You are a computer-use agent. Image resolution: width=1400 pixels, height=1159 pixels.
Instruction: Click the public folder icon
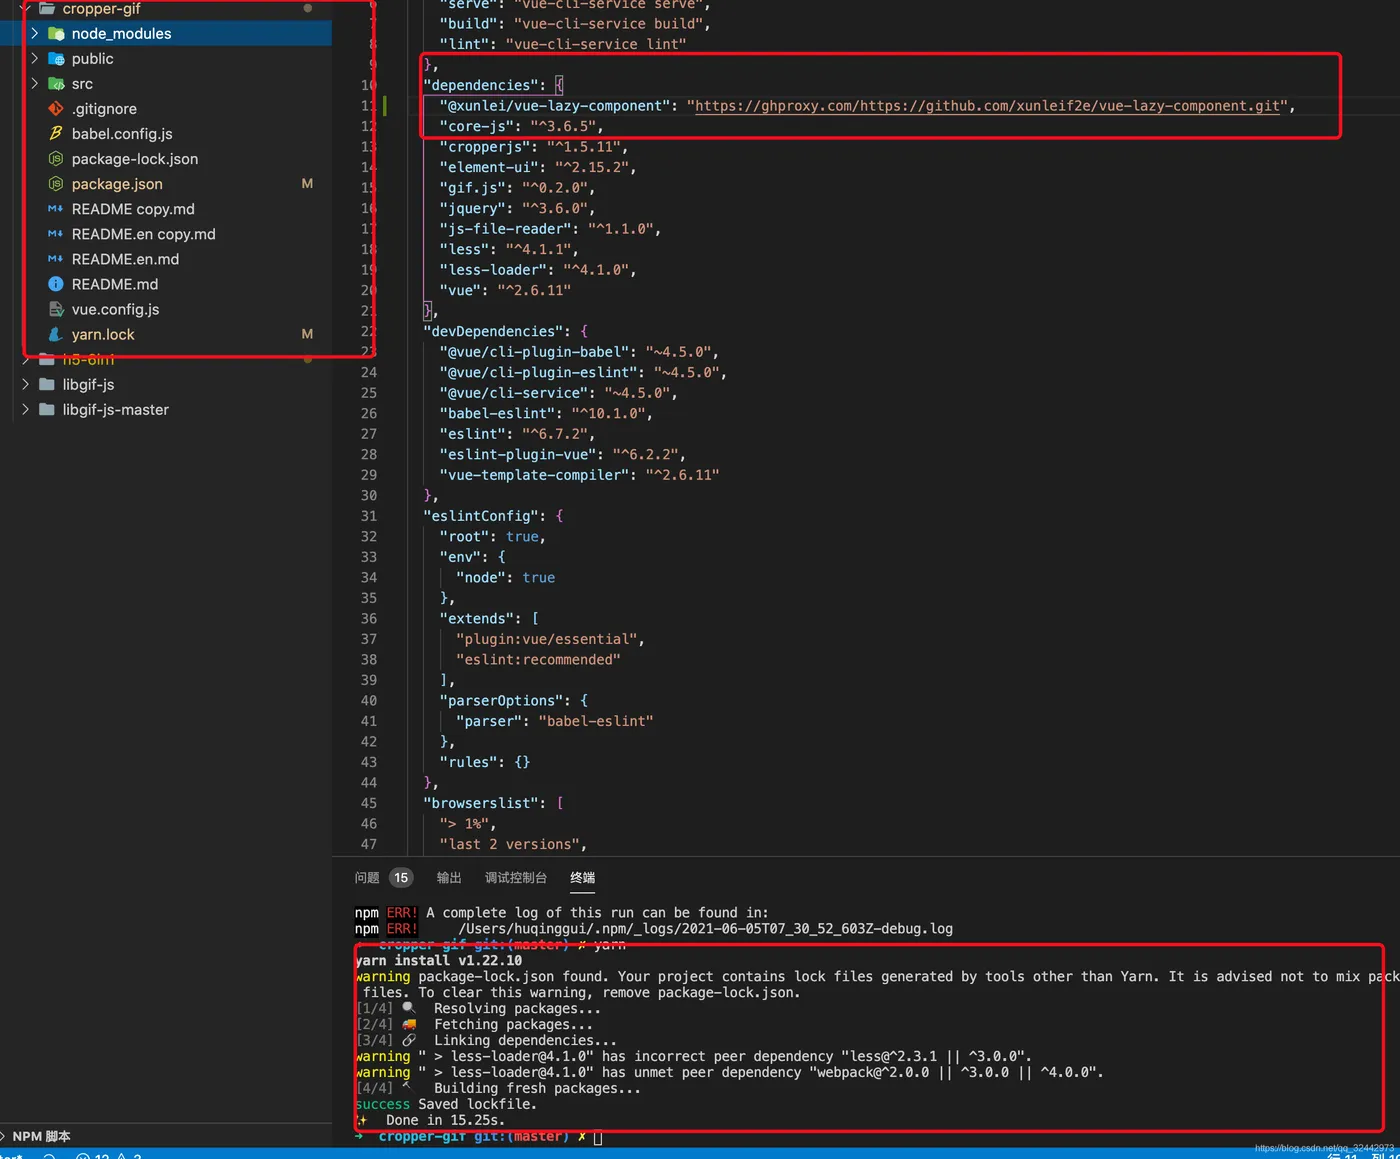point(56,59)
